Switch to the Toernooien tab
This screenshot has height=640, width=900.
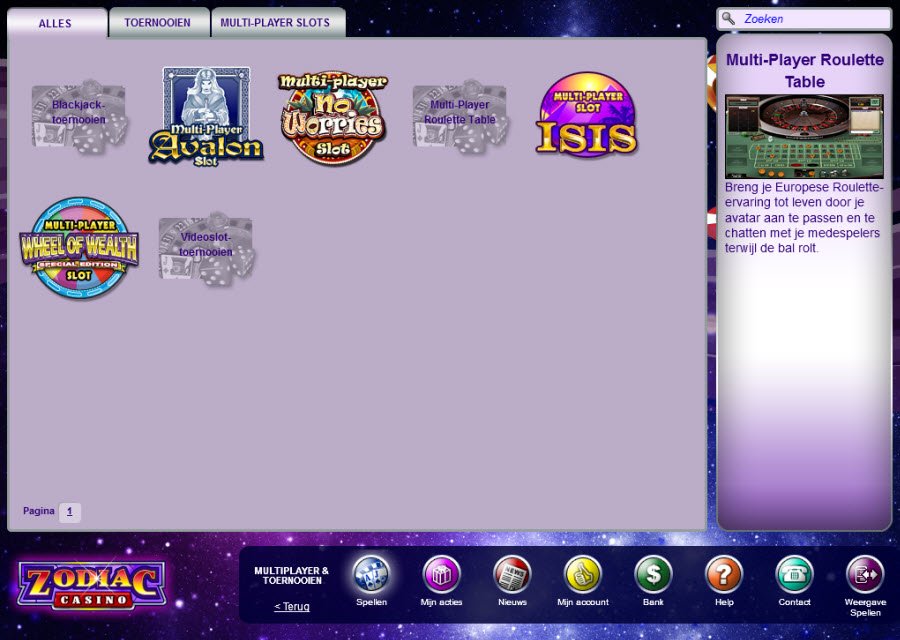tap(158, 23)
